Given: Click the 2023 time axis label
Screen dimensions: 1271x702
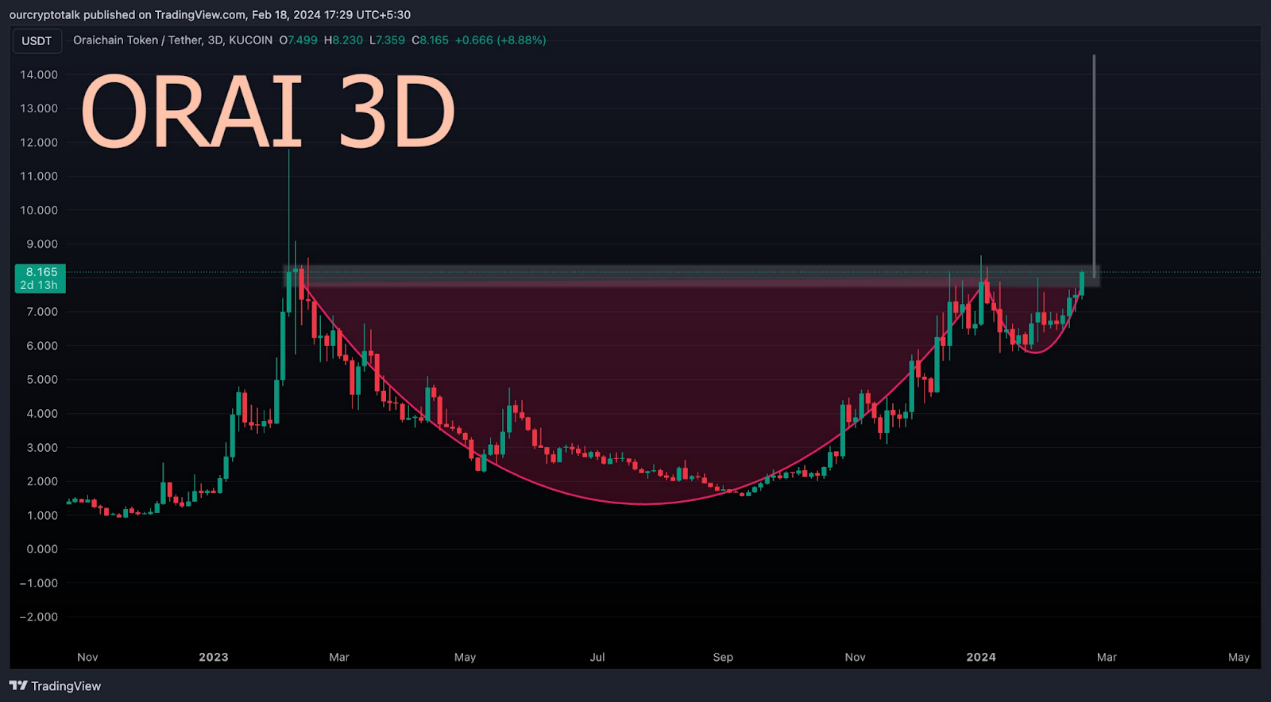Looking at the screenshot, I should tap(213, 657).
